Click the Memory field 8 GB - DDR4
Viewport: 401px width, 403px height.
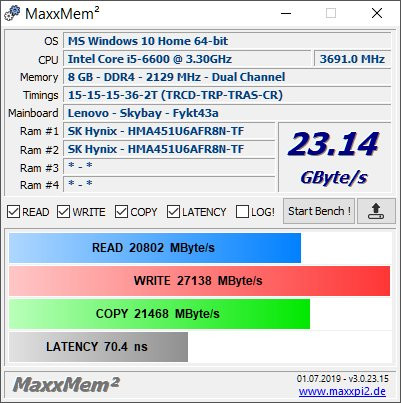[x=227, y=77]
